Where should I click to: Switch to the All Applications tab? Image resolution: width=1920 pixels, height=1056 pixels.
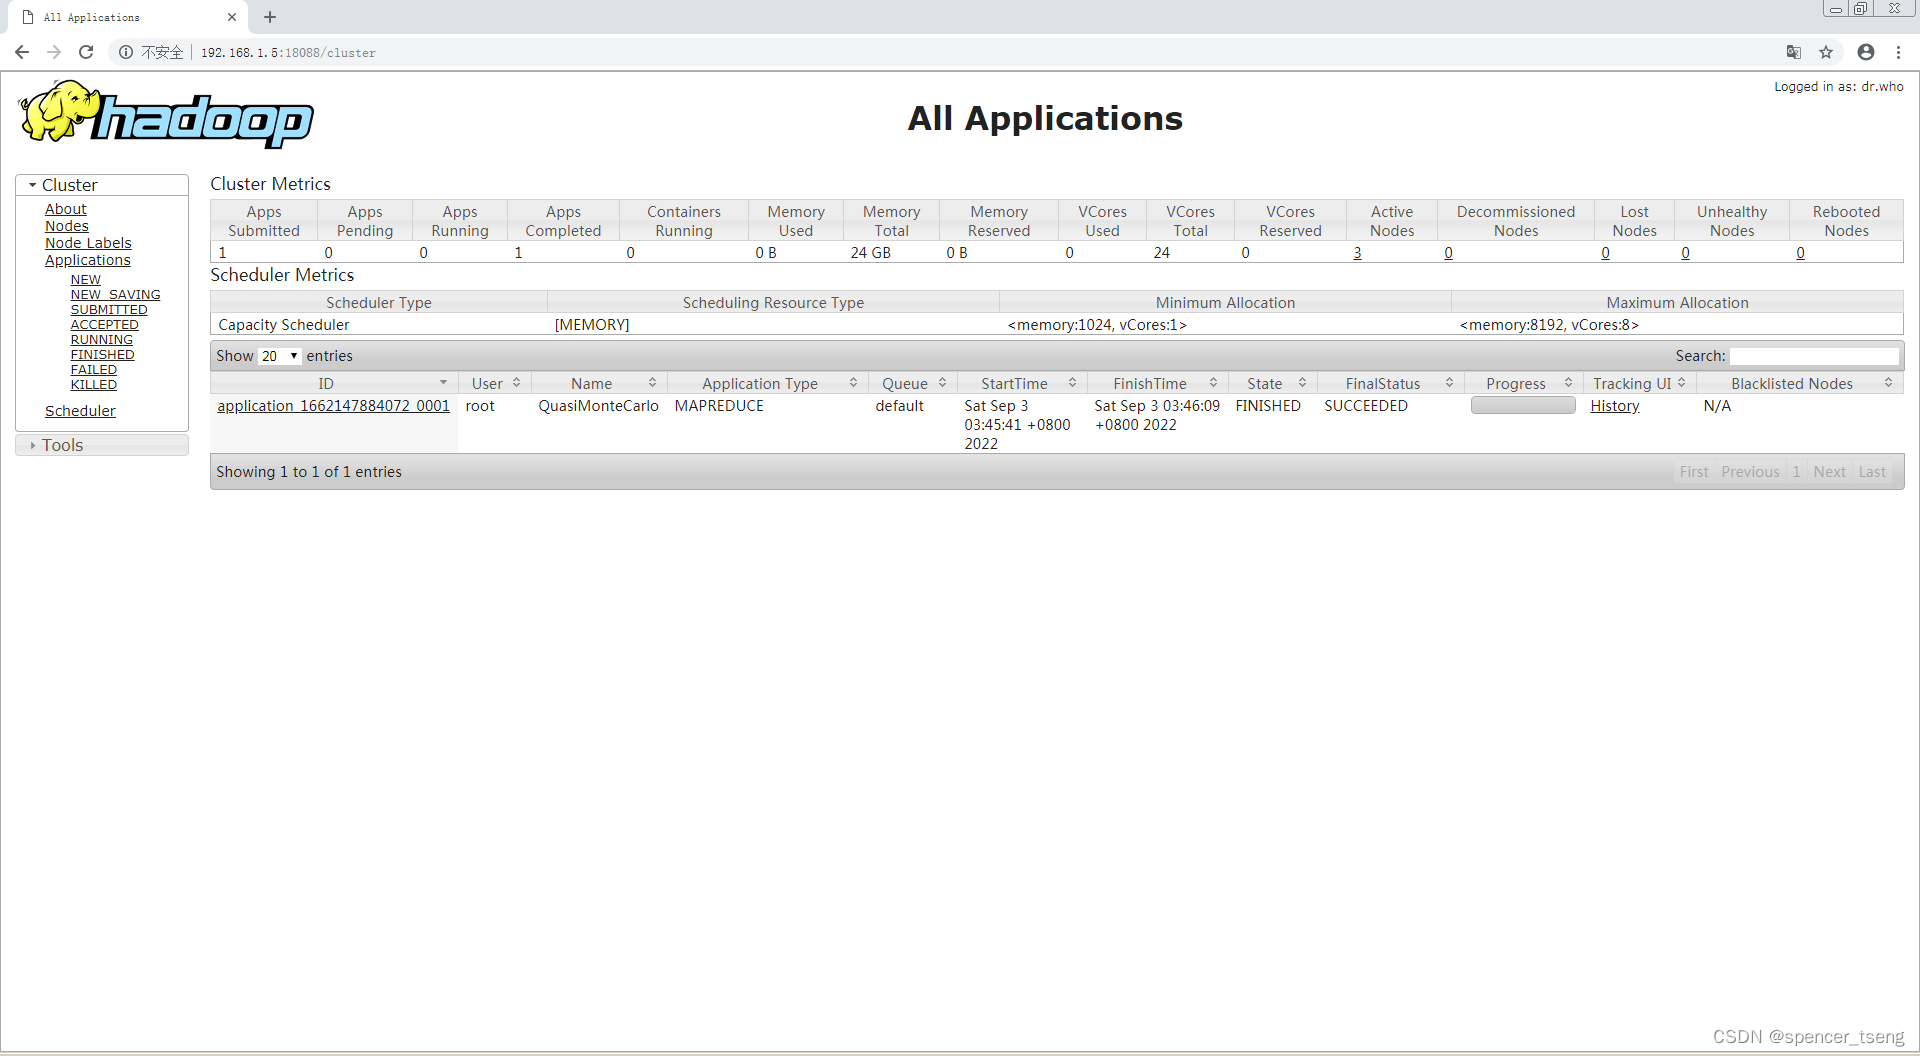[120, 17]
